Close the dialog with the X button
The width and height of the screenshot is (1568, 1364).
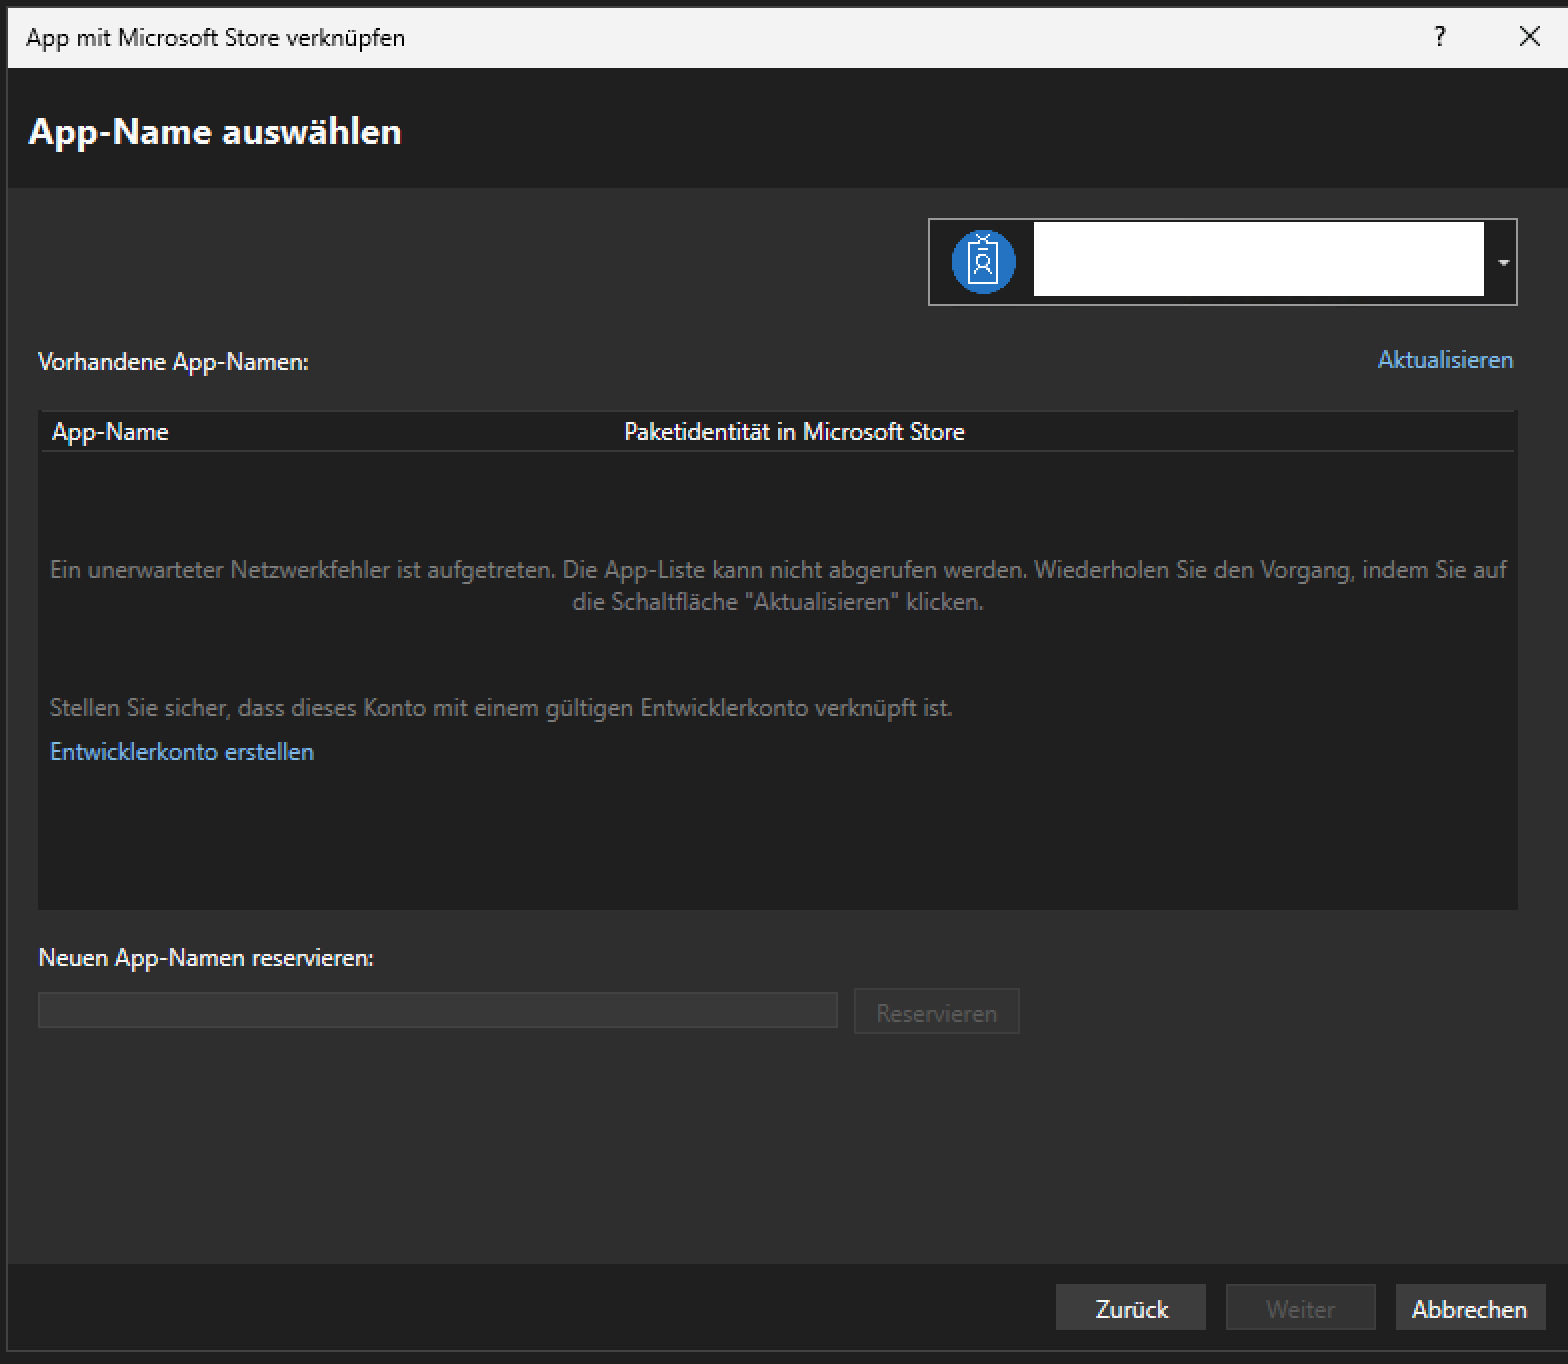[x=1529, y=37]
